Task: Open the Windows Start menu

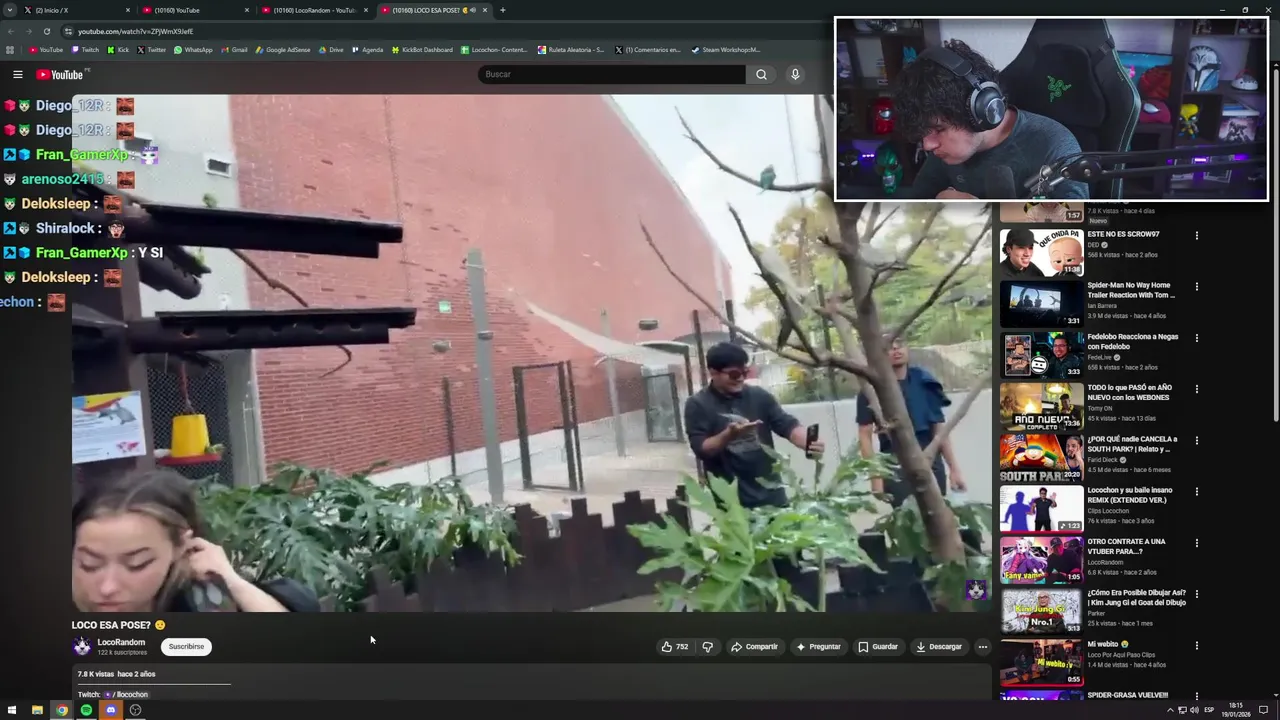Action: pyautogui.click(x=12, y=710)
